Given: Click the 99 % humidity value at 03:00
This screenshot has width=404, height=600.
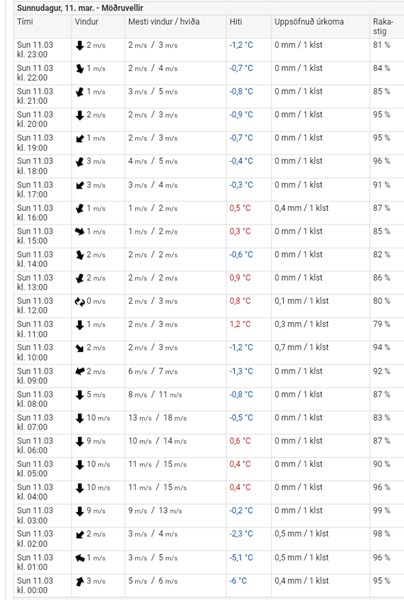Looking at the screenshot, I should coord(381,510).
